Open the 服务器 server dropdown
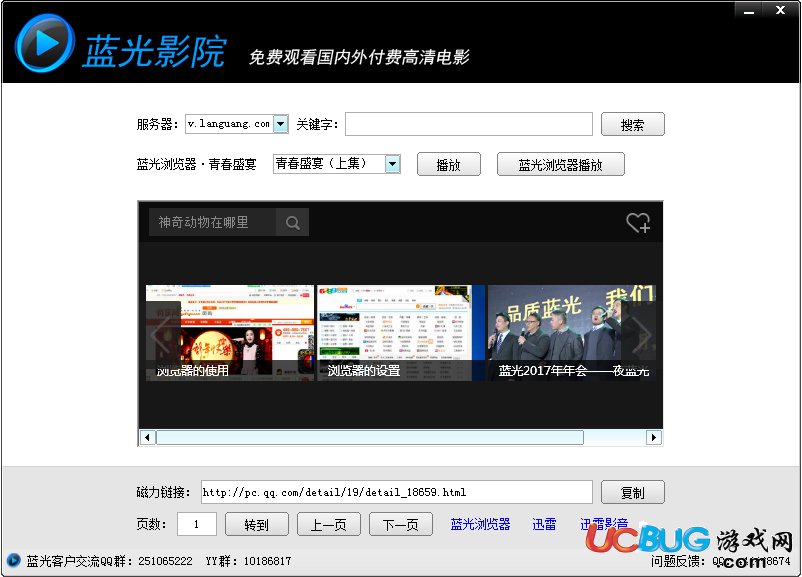Image resolution: width=802 pixels, height=577 pixels. (281, 124)
